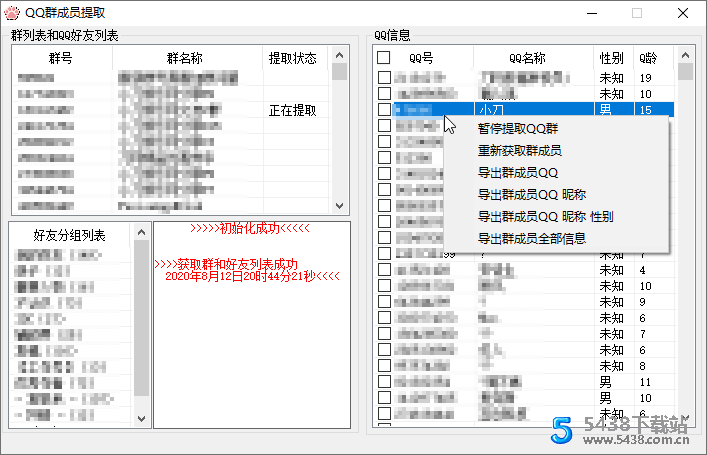
Task: Click the up arrow of group list scrollbar
Action: pyautogui.click(x=340, y=55)
